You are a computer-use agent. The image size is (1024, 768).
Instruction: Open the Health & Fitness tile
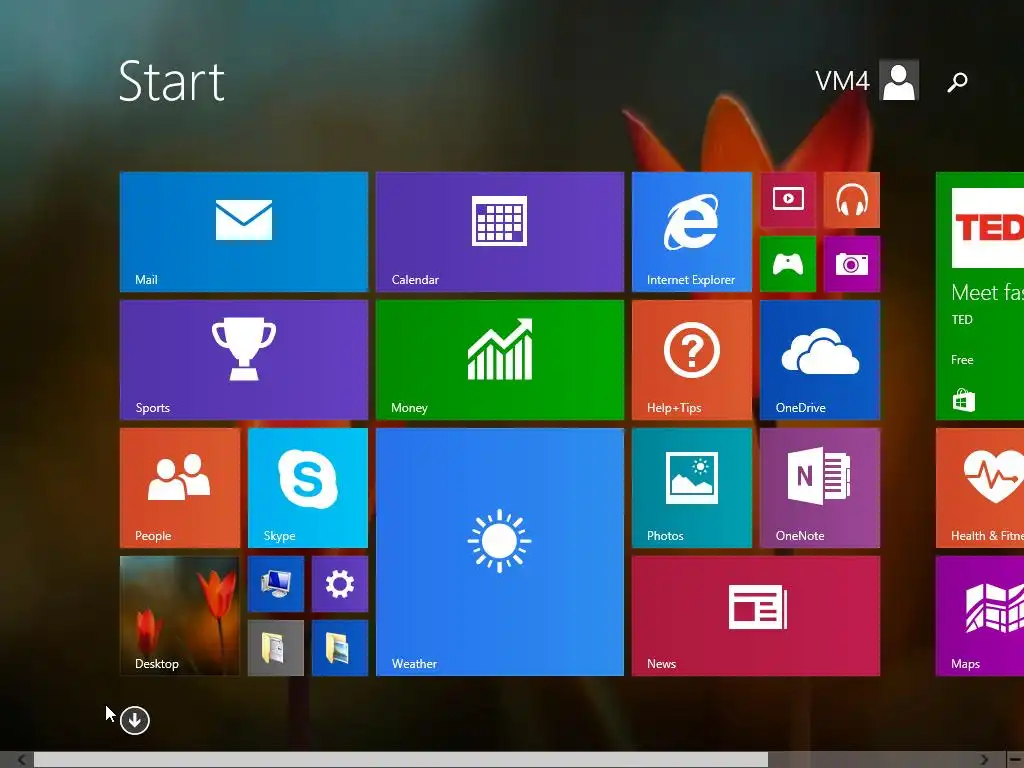pyautogui.click(x=980, y=488)
